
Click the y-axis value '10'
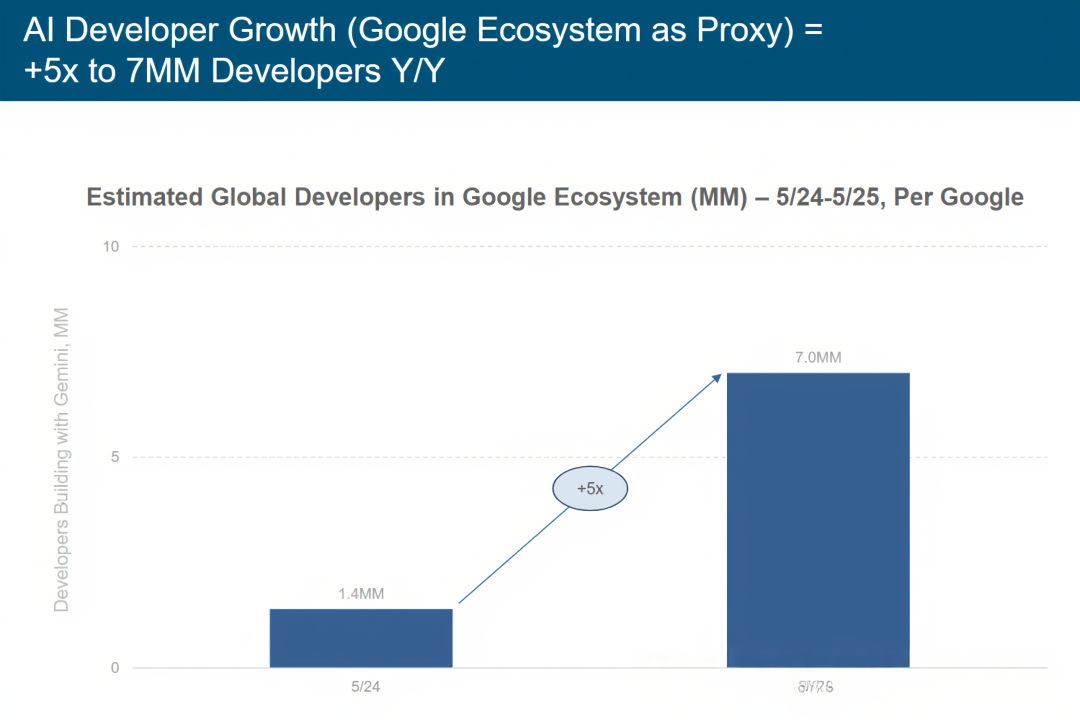(111, 247)
